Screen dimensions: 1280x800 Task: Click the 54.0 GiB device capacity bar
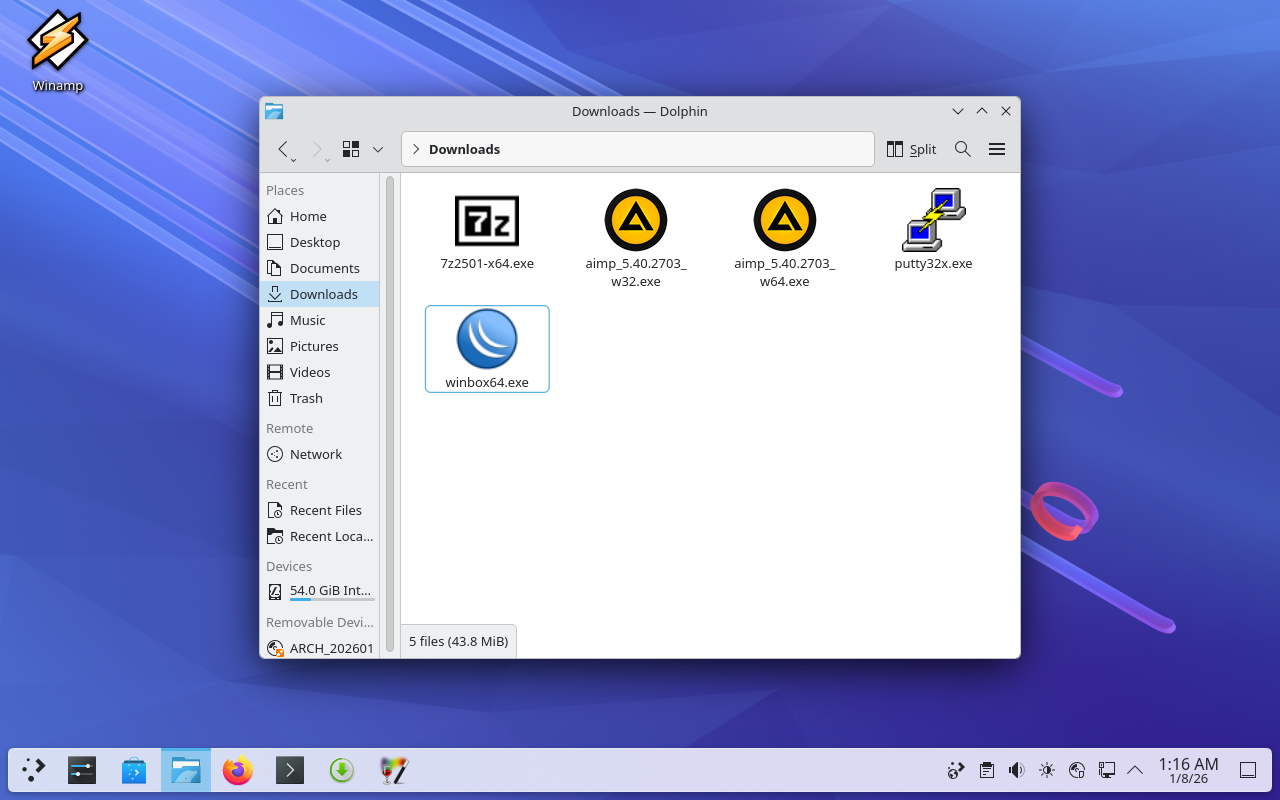[332, 599]
